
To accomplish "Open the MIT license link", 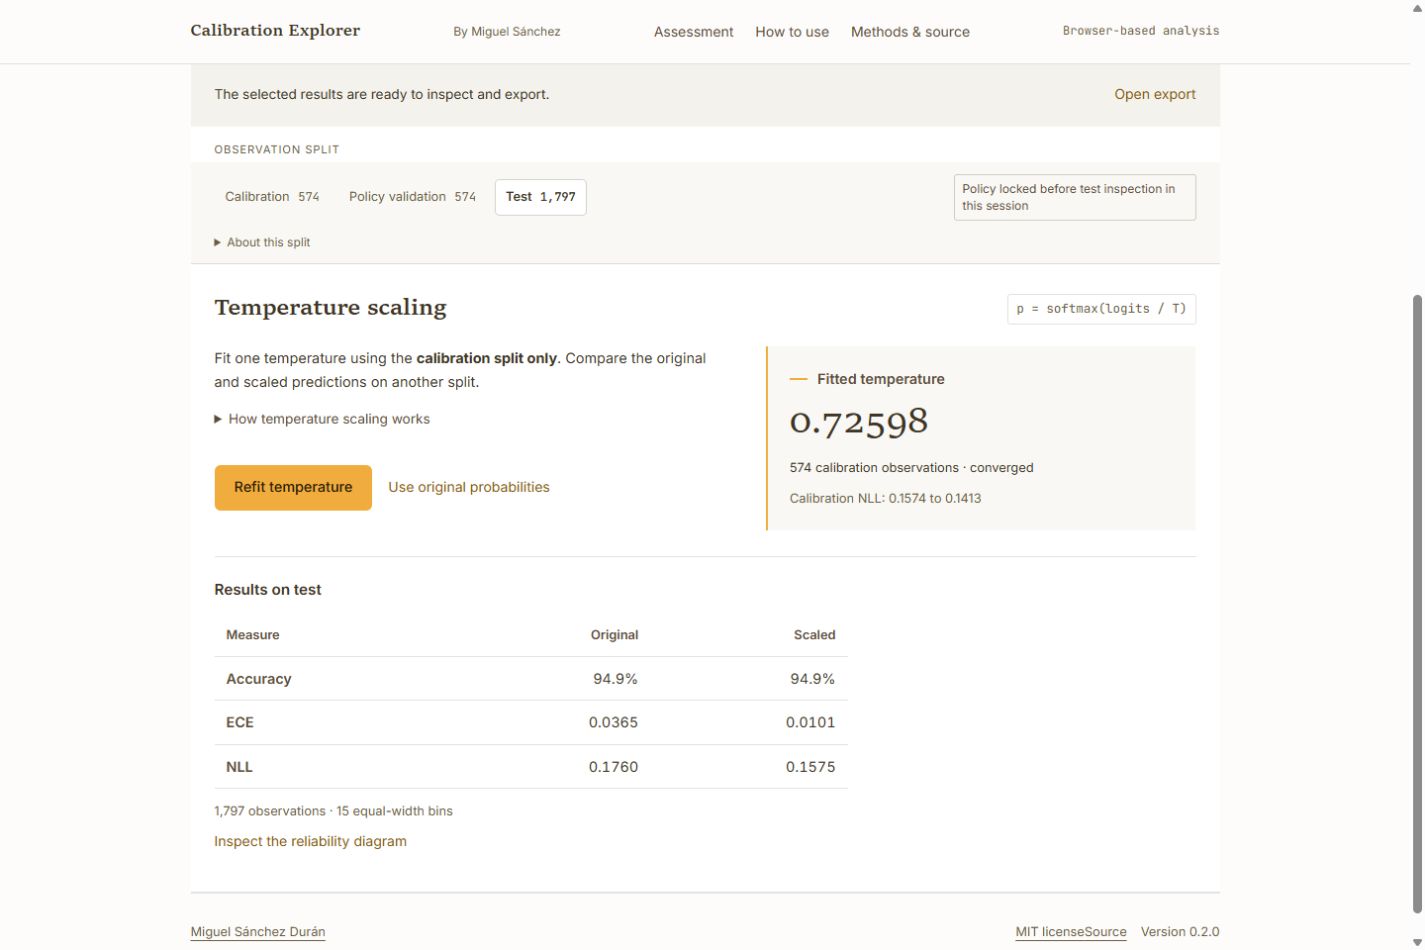I will tap(1049, 932).
